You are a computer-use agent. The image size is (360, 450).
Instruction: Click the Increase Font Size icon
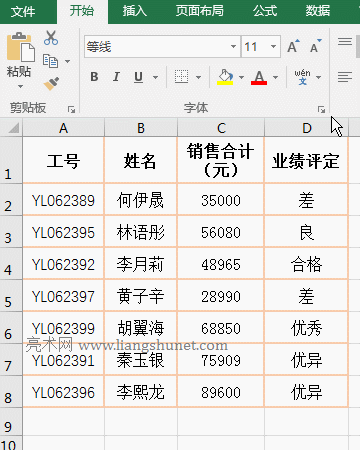pos(293,46)
